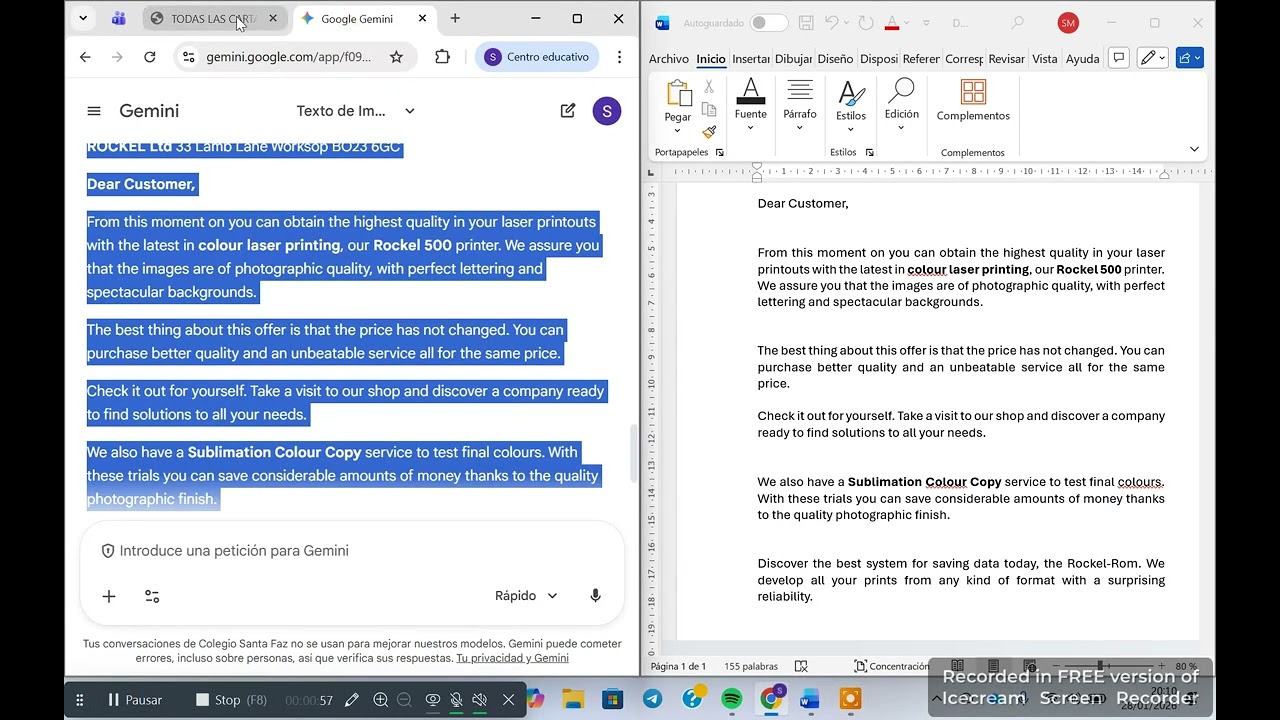Expand the Fuente group
This screenshot has width=1280, height=720.
[x=750, y=105]
